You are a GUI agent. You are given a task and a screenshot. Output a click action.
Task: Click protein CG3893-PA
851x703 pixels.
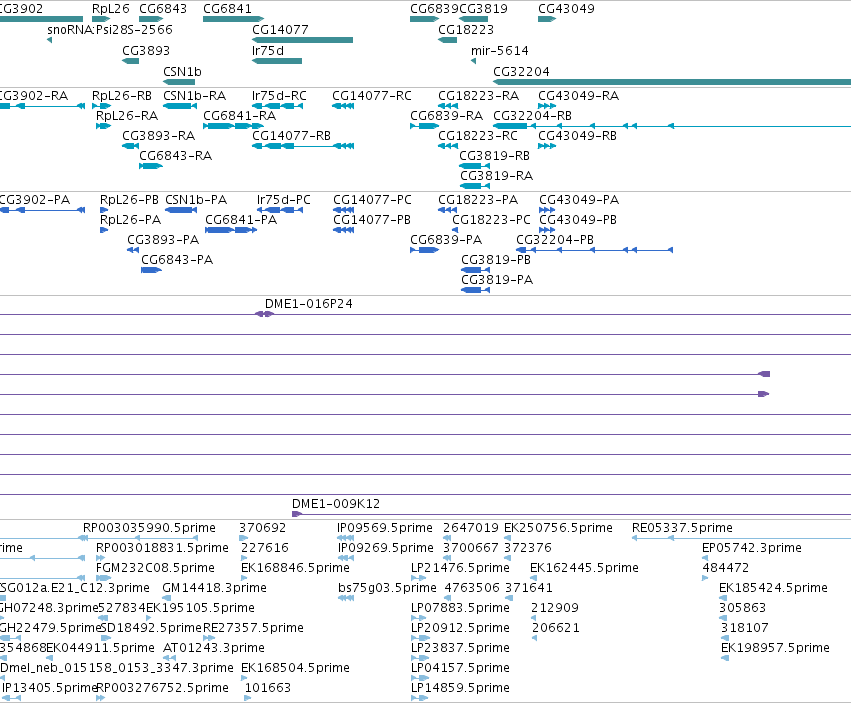[163, 240]
